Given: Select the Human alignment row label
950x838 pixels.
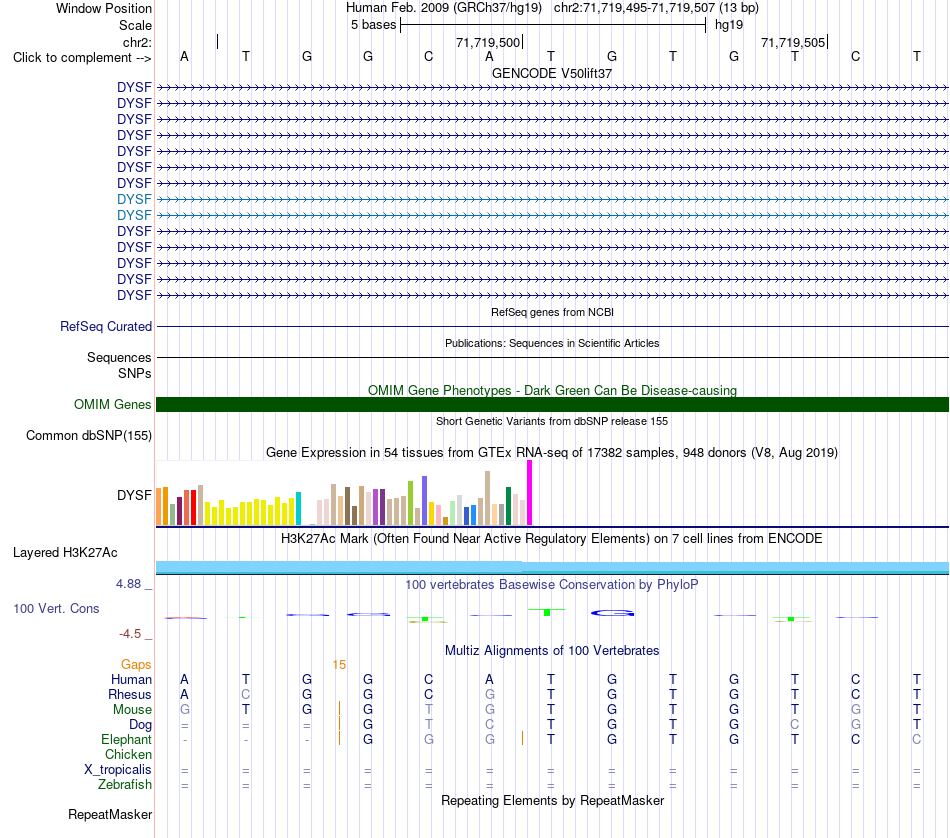Looking at the screenshot, I should point(131,679).
